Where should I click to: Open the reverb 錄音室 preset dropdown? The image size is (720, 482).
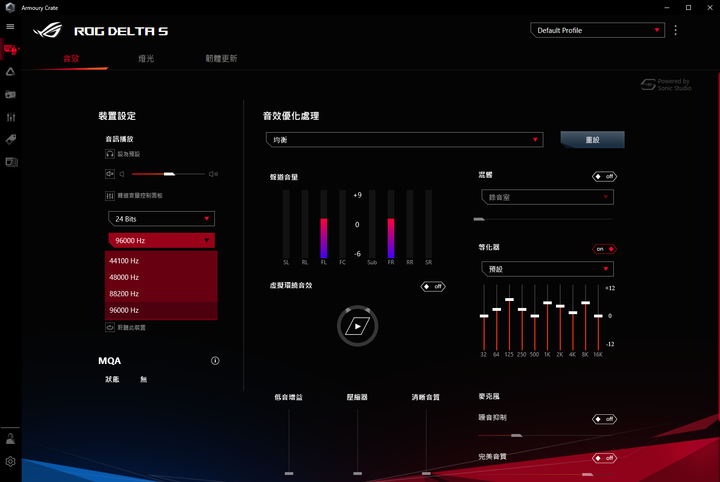tap(547, 197)
